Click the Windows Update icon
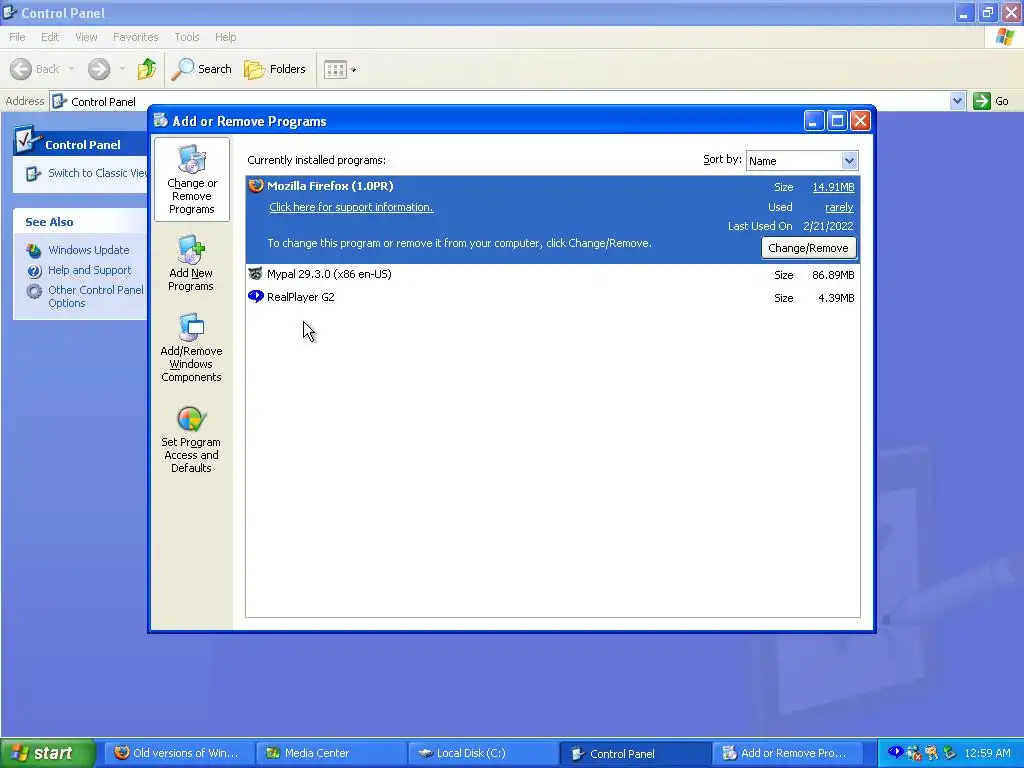1024x768 pixels. tap(34, 250)
